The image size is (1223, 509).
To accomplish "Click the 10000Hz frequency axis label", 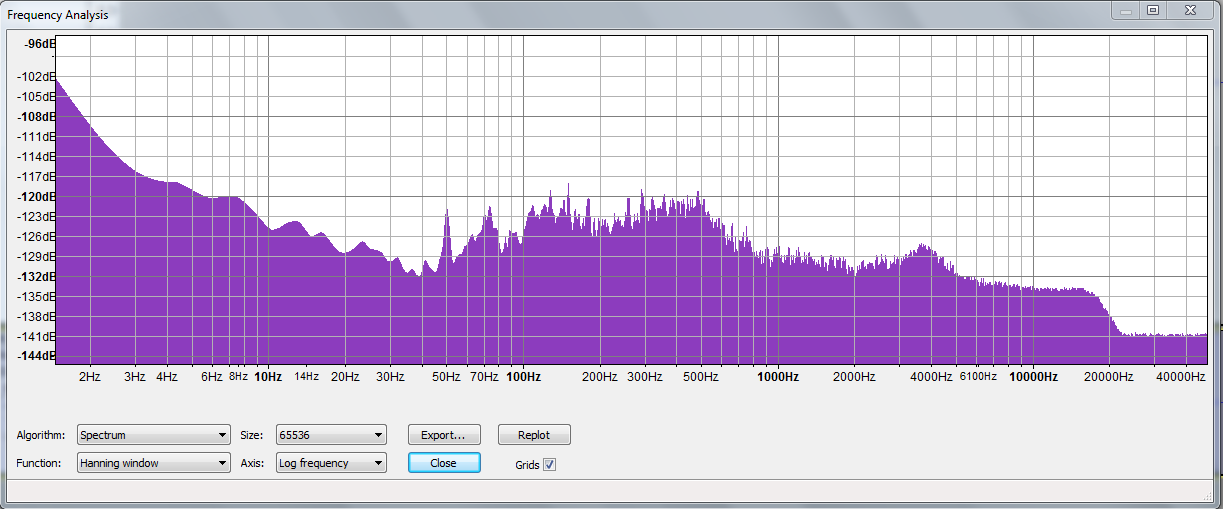I will coord(1033,377).
